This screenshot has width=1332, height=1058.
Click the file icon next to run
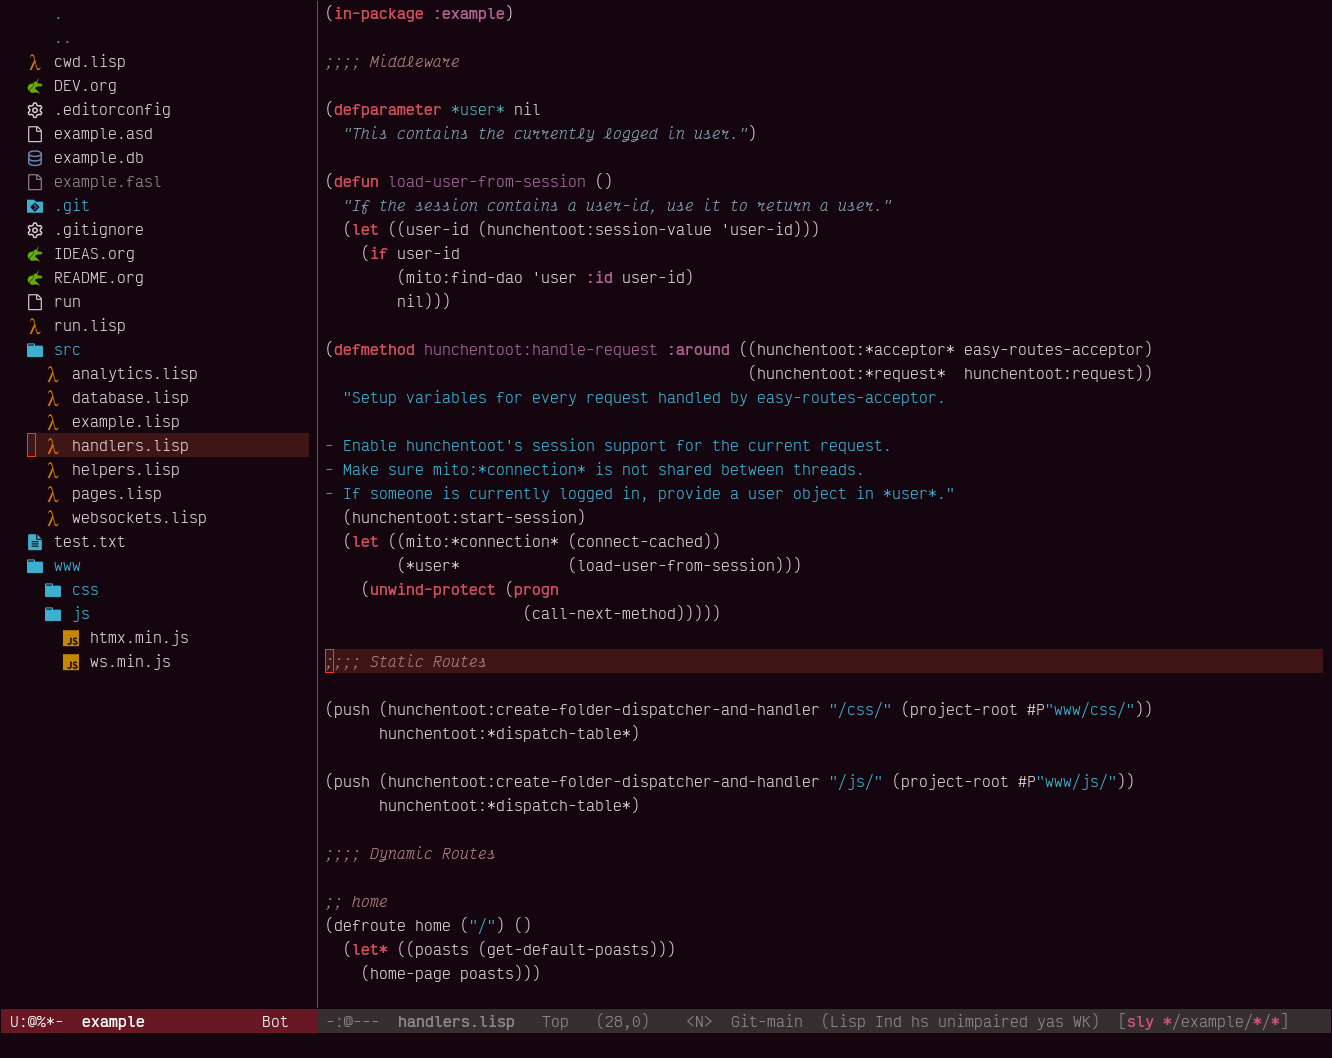click(x=35, y=302)
